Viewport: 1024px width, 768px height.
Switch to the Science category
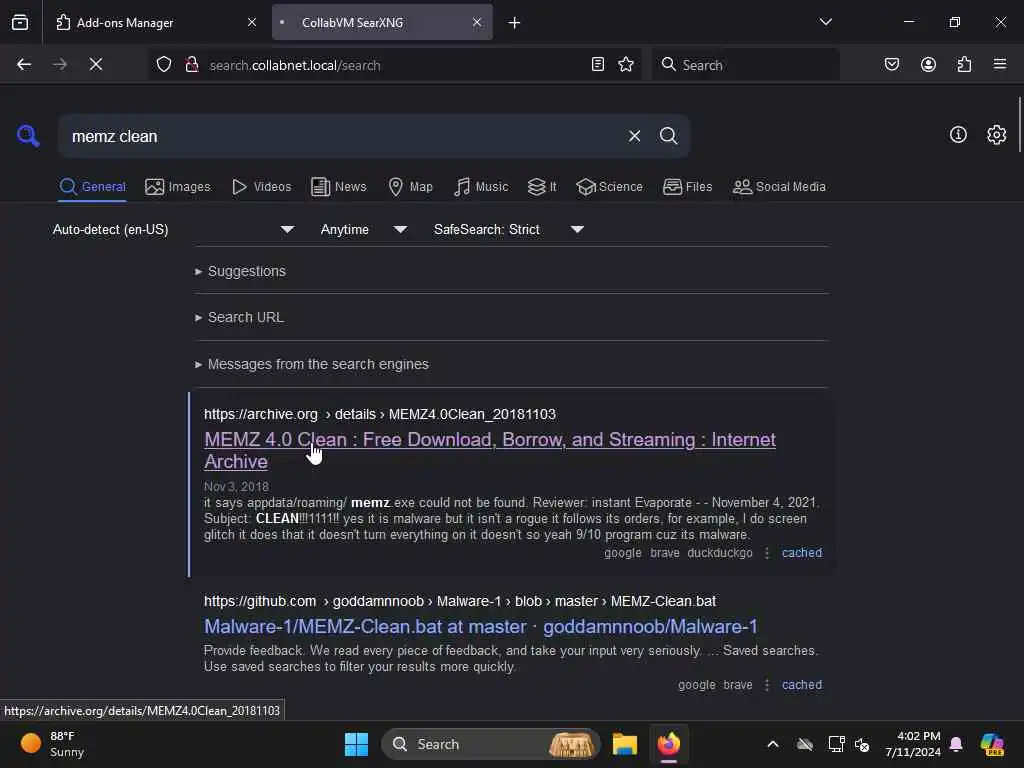pos(609,187)
